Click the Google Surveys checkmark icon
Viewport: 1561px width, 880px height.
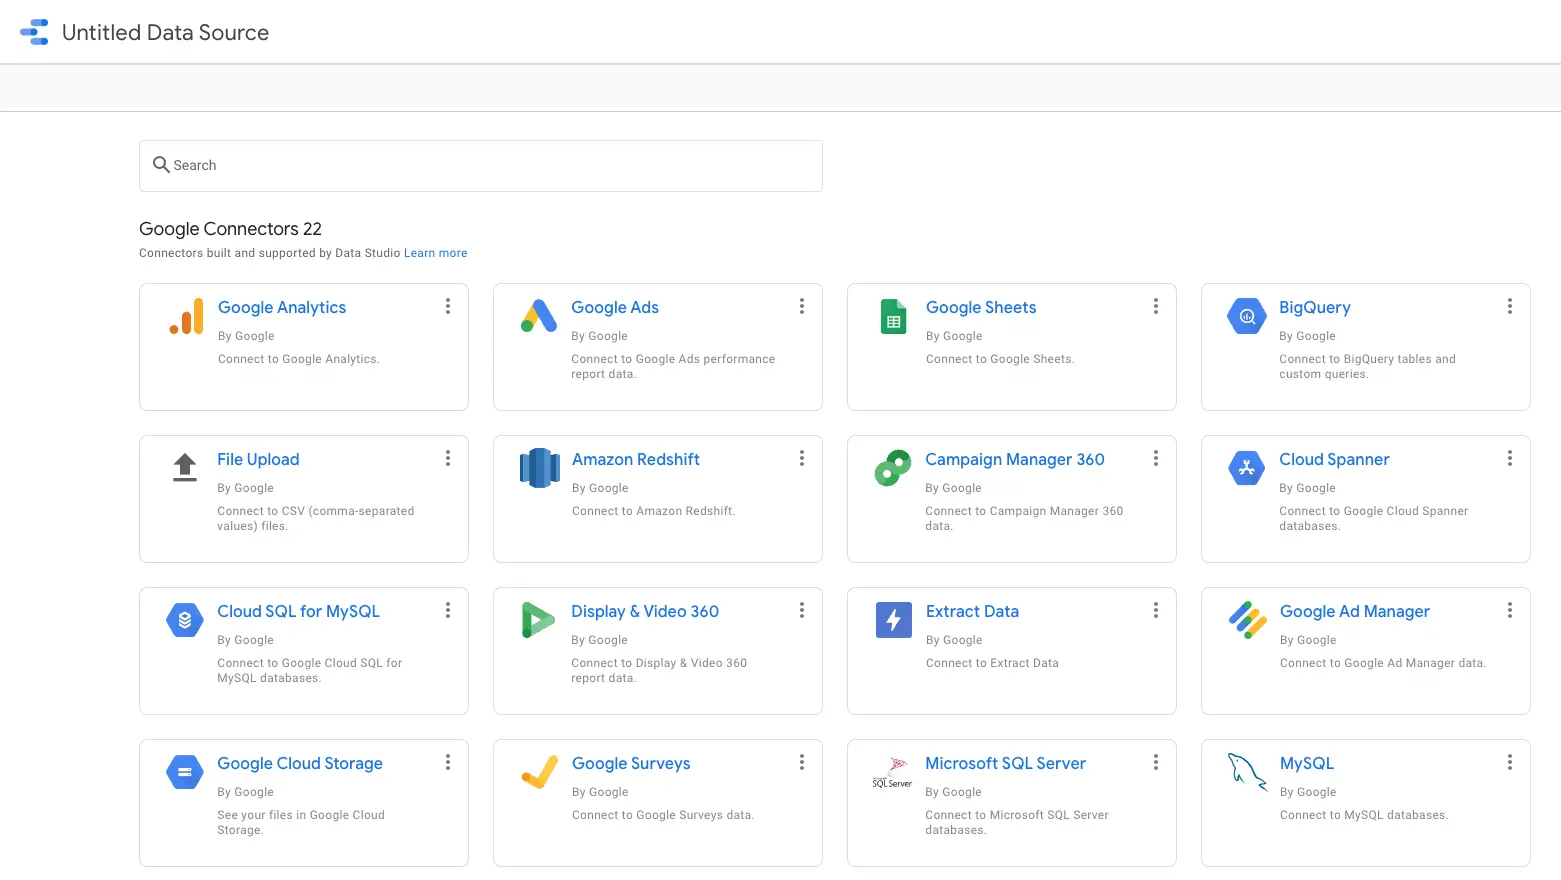[540, 772]
